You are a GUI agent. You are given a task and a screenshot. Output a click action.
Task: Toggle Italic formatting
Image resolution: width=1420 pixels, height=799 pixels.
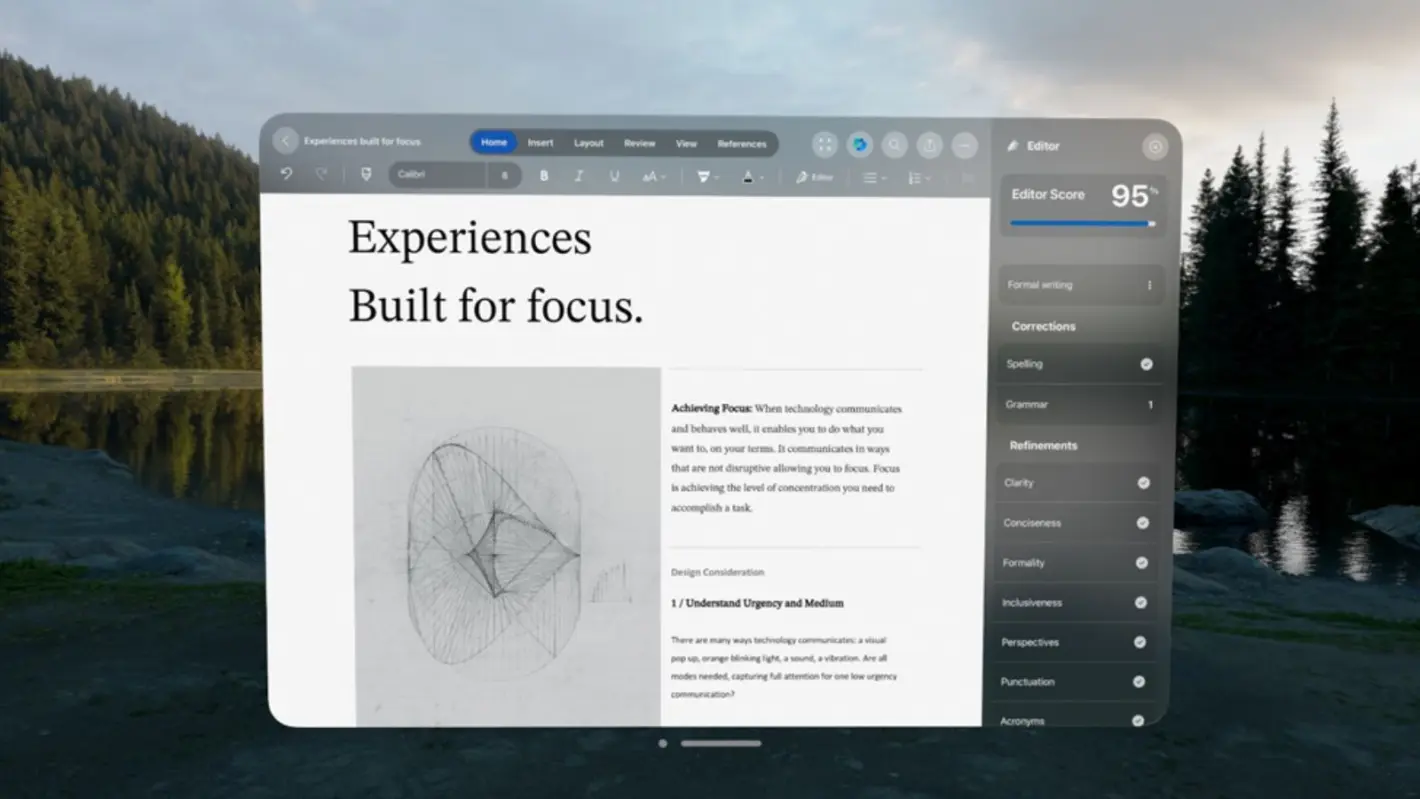579,175
